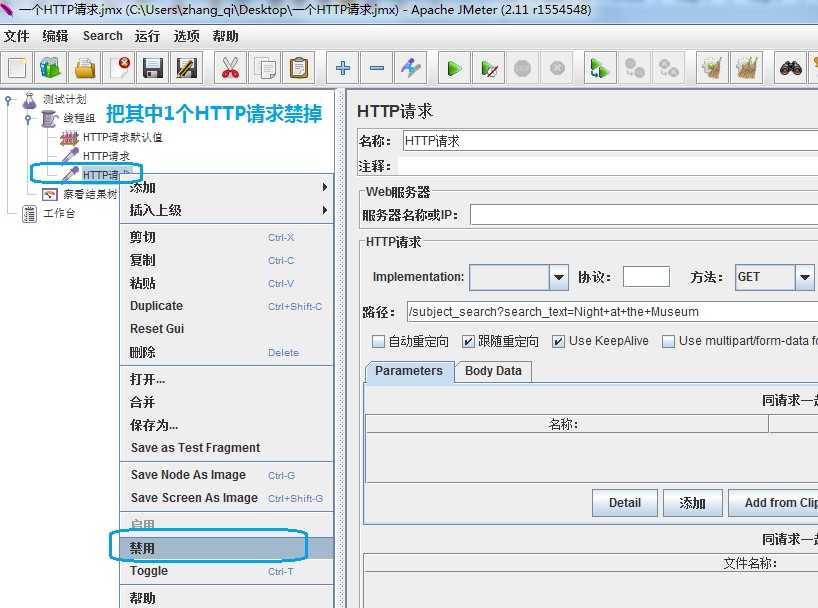Click Start no pauses icon
The height and width of the screenshot is (608, 818).
tap(488, 68)
